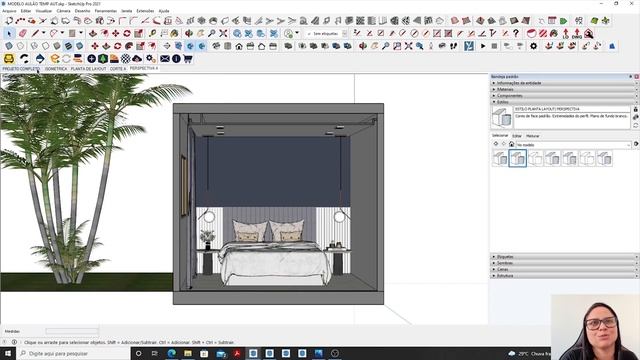Screen dimensions: 640x360
Task: Click the style name input field
Action: coord(571,109)
